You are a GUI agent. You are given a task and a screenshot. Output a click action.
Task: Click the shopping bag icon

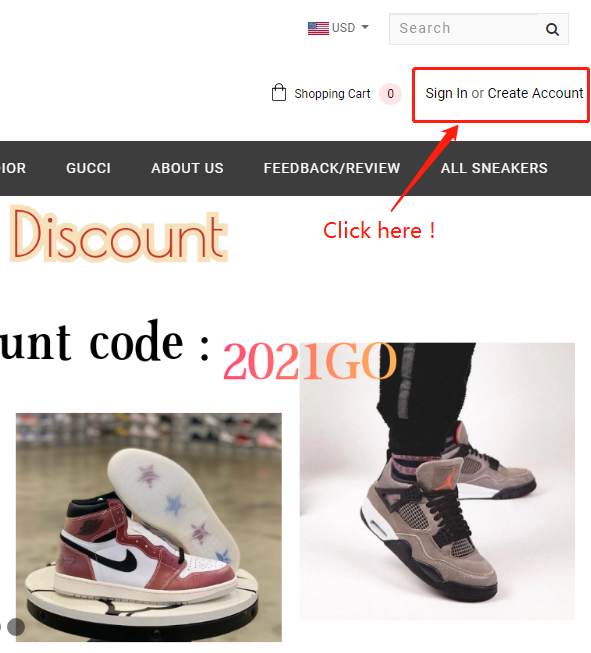click(x=279, y=92)
